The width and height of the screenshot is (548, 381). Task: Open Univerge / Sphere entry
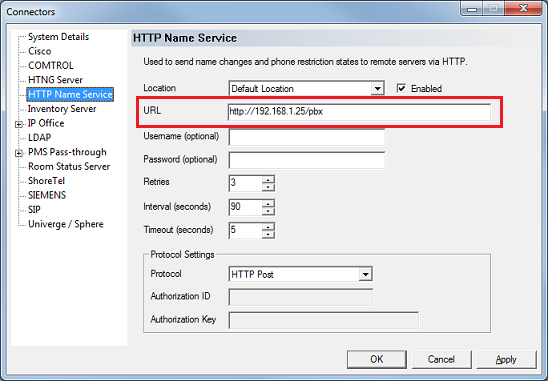(66, 224)
